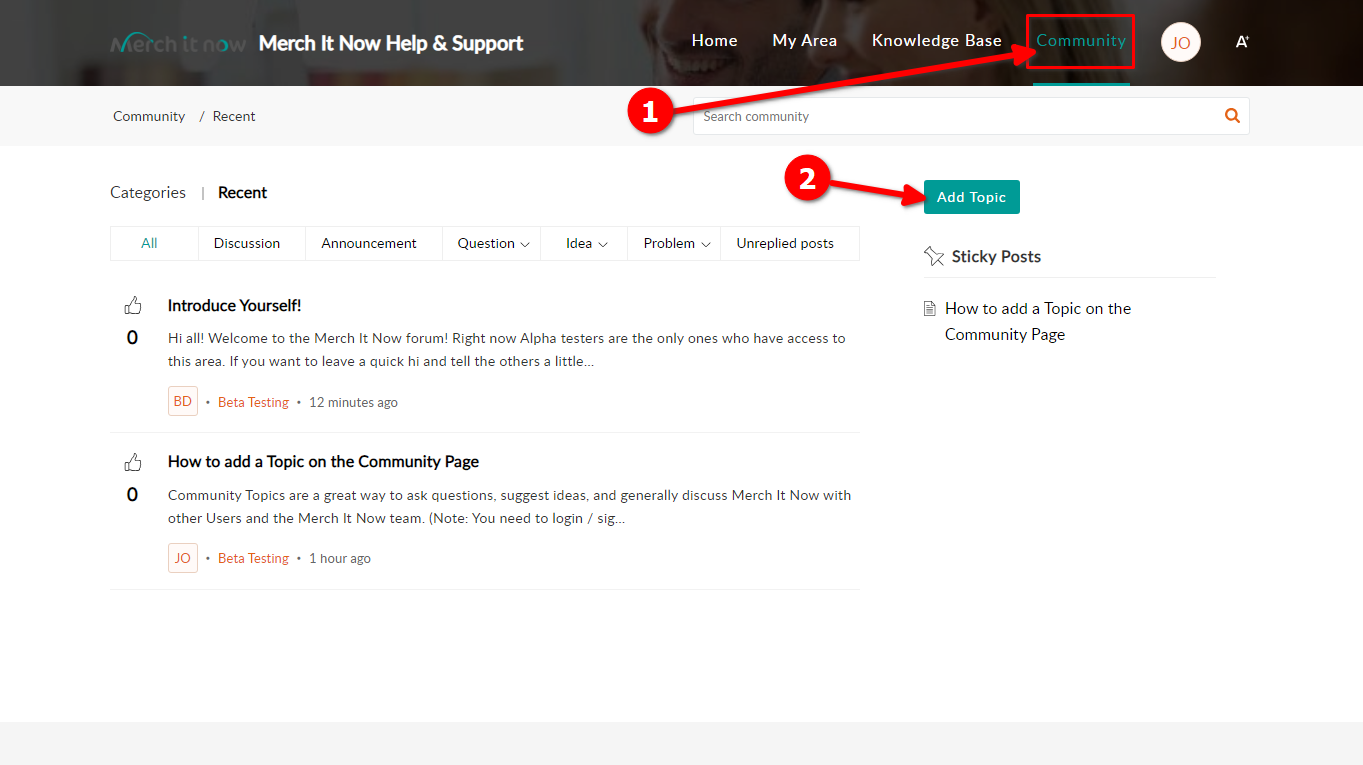This screenshot has height=765, width=1363.
Task: Open the Introduce Yourself! topic
Action: coord(235,306)
